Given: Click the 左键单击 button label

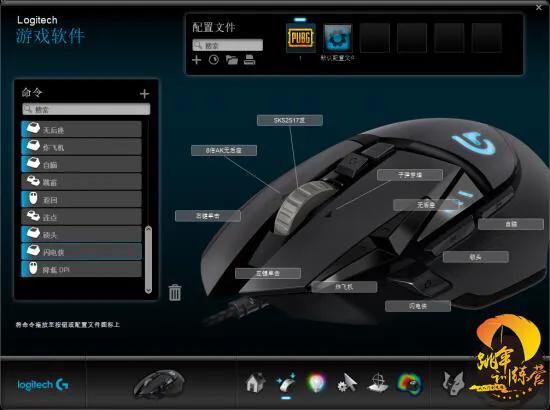Looking at the screenshot, I should pyautogui.click(x=268, y=274).
